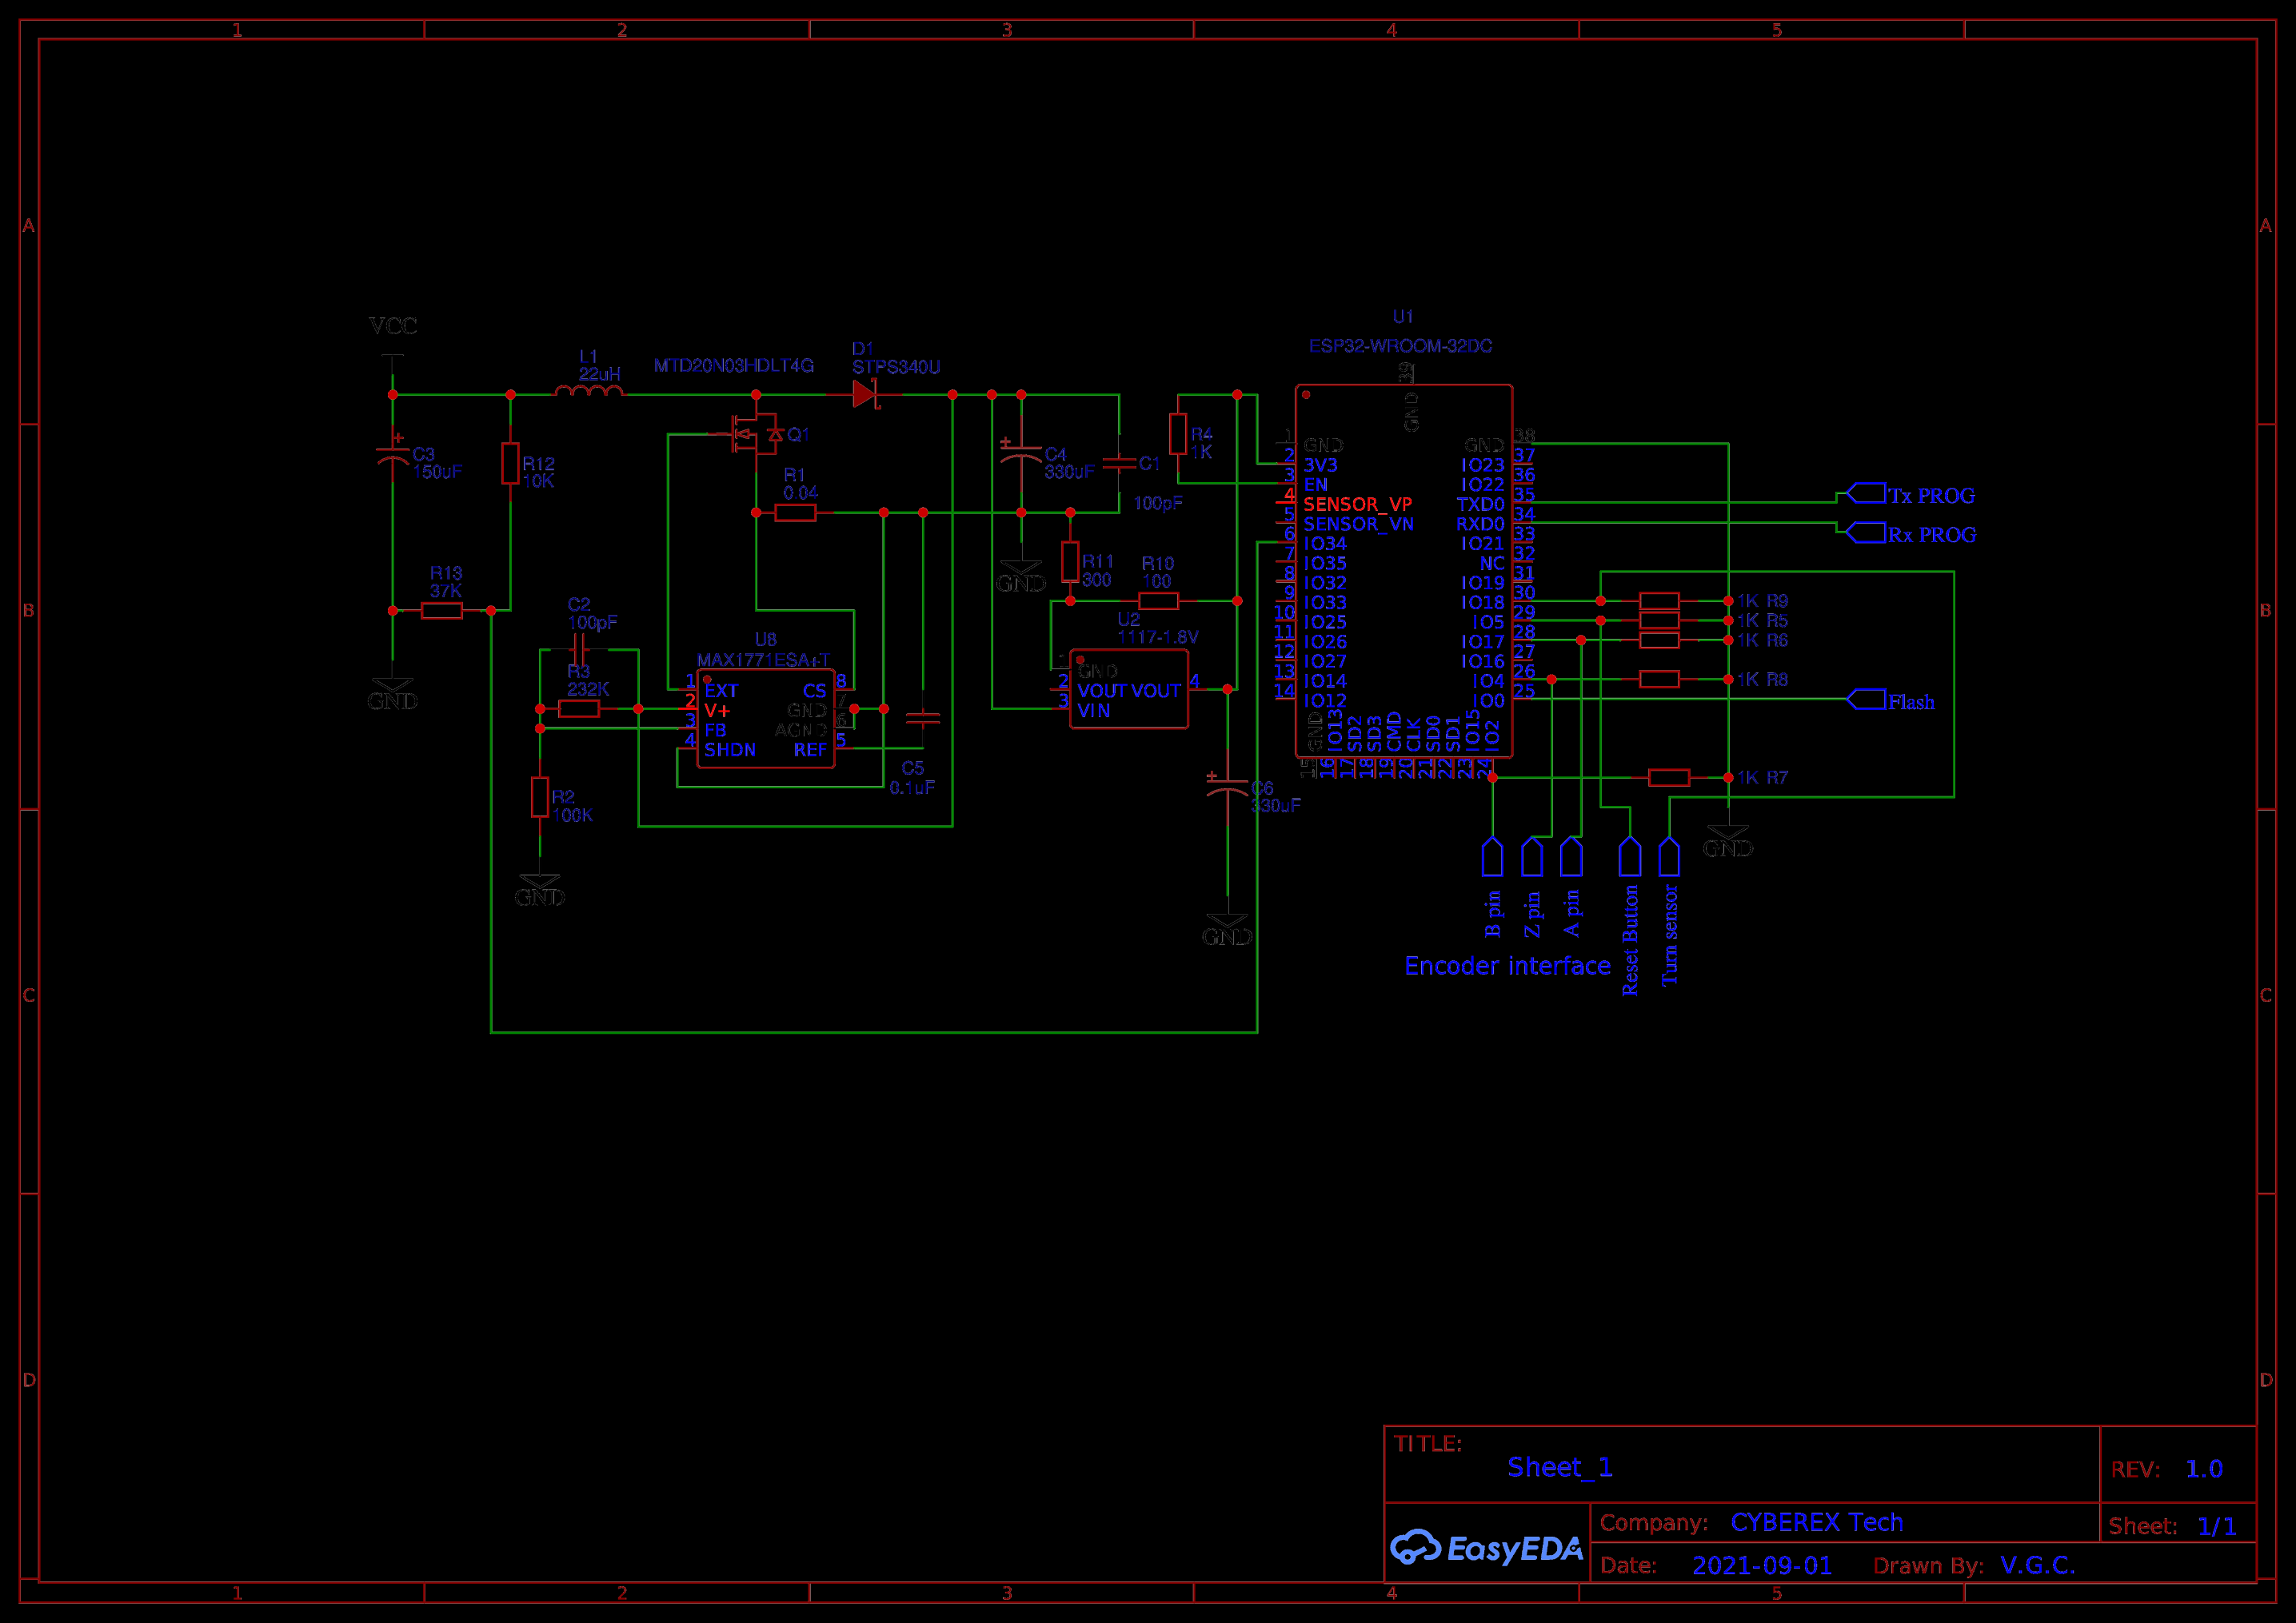The height and width of the screenshot is (1623, 2296).
Task: Click the 'STPS340U' diode label
Action: [x=896, y=367]
